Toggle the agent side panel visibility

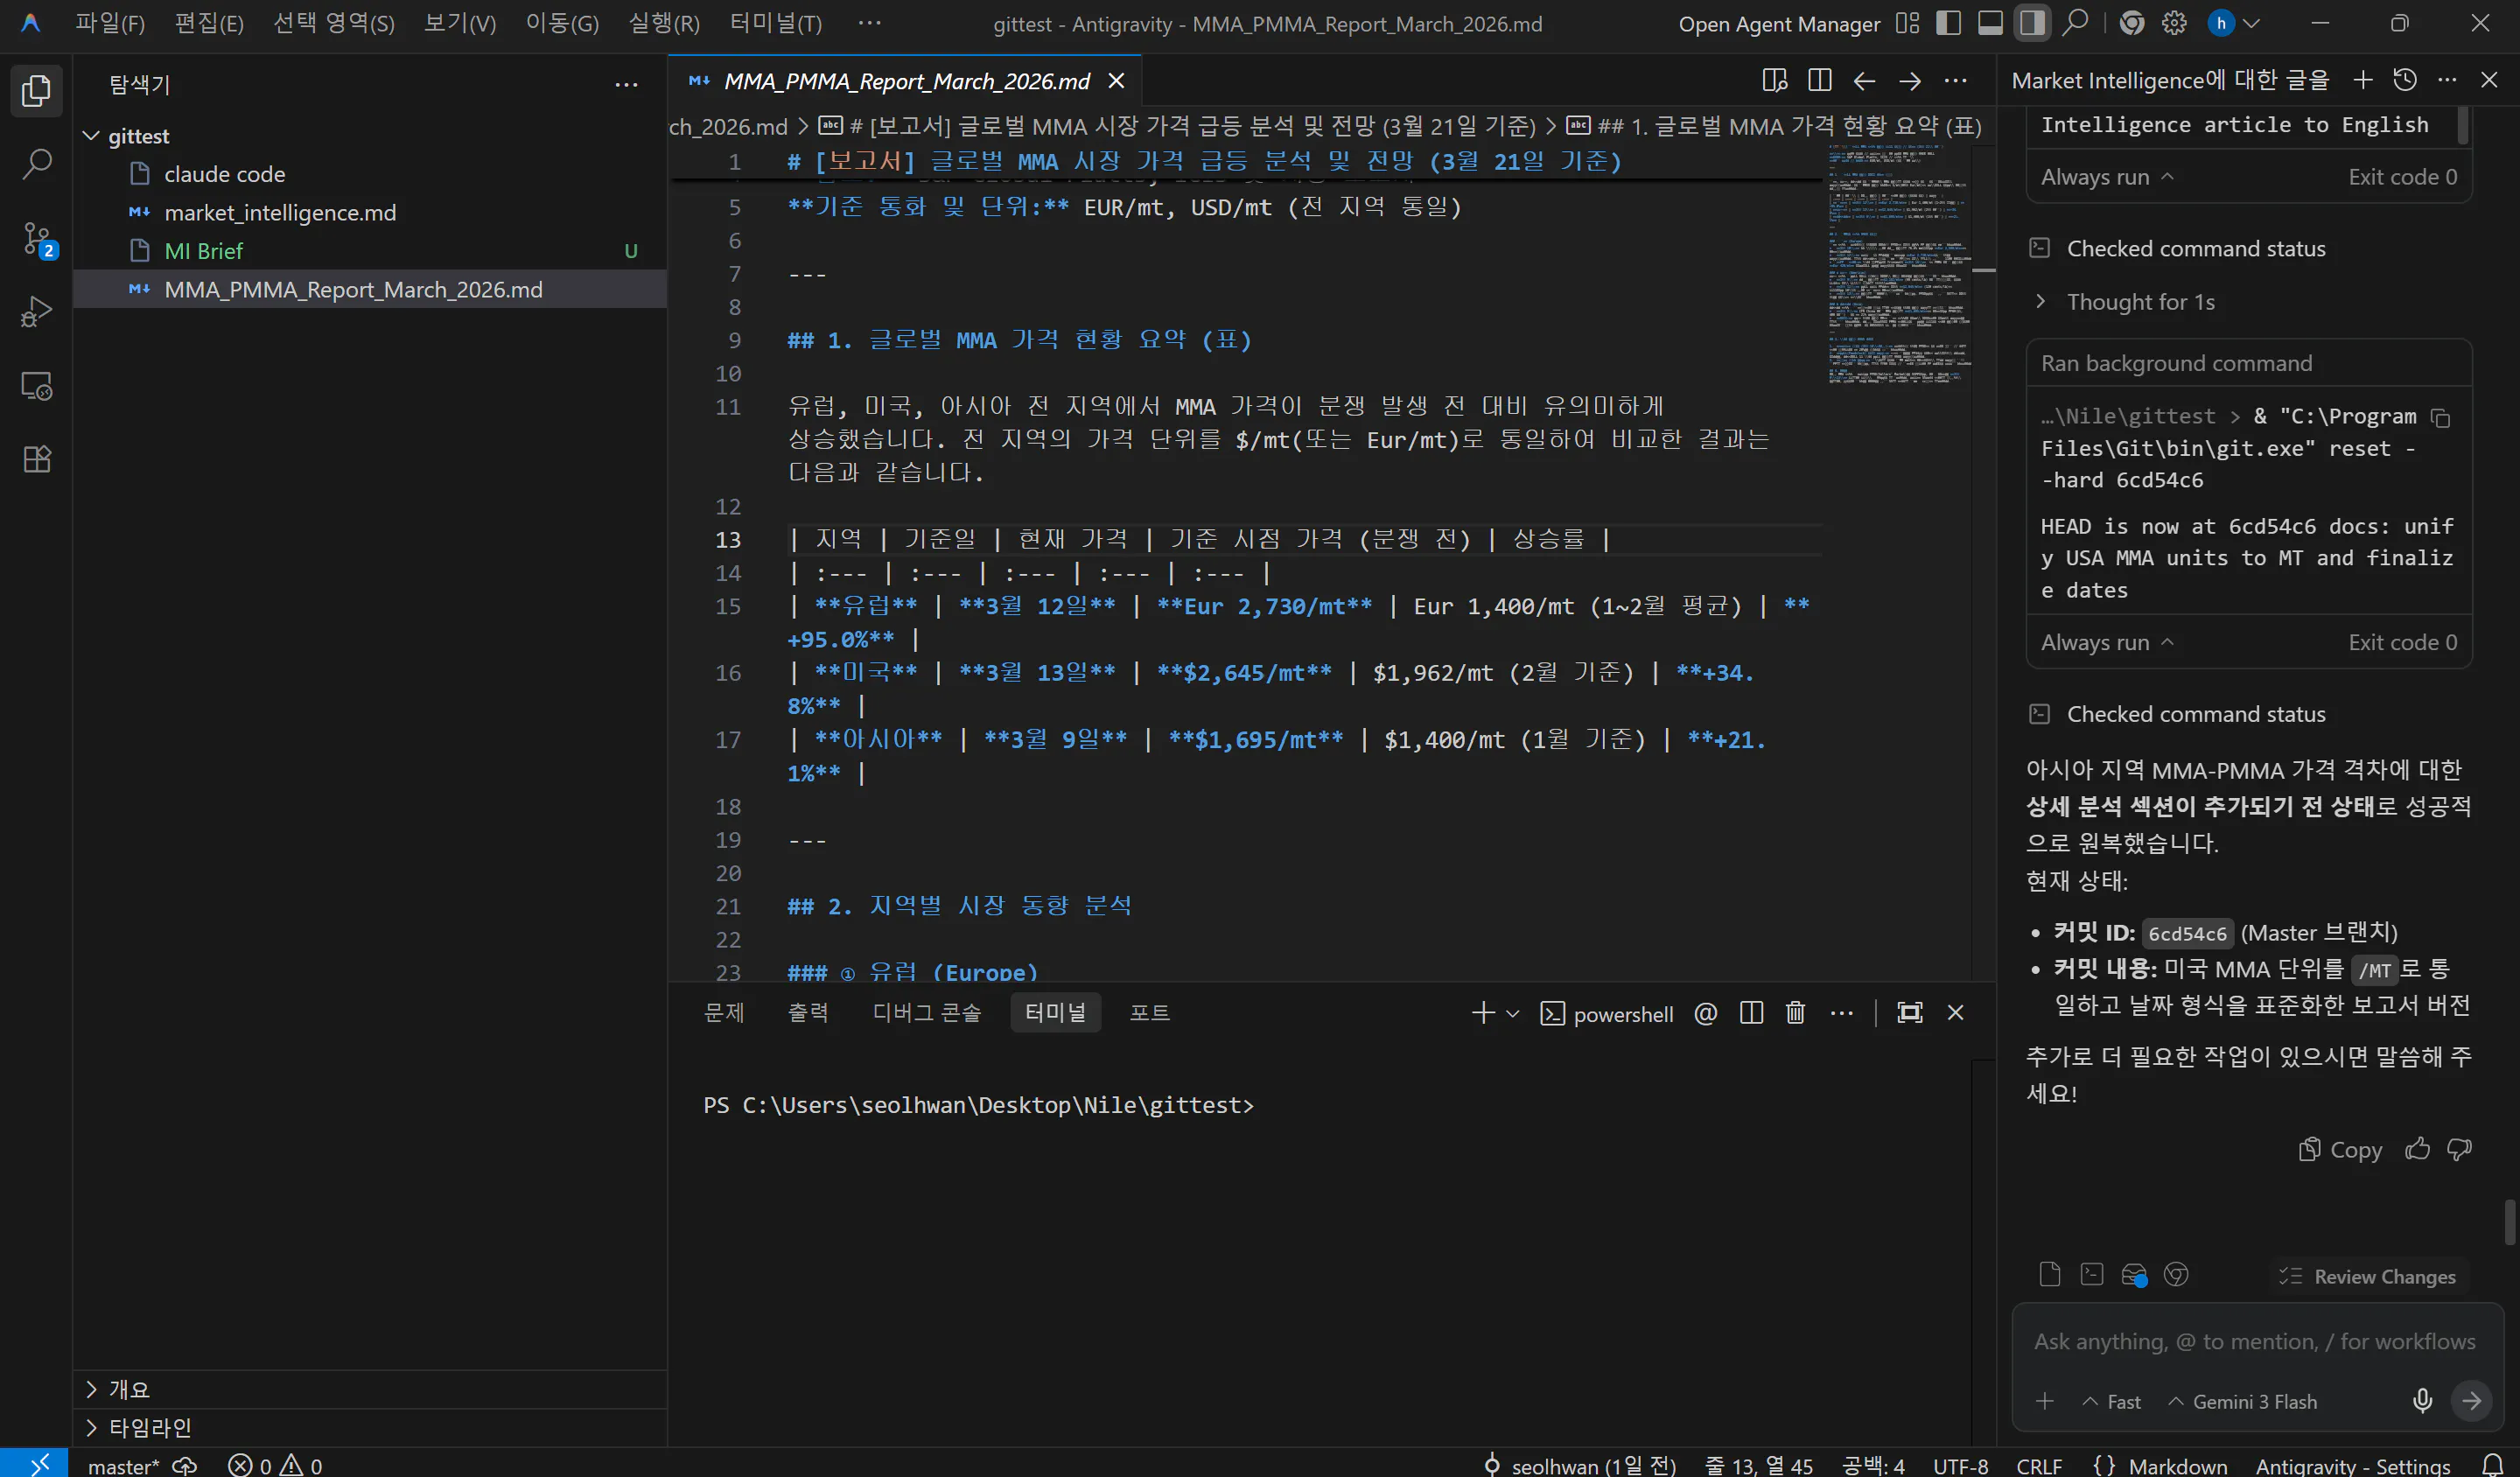(2032, 23)
